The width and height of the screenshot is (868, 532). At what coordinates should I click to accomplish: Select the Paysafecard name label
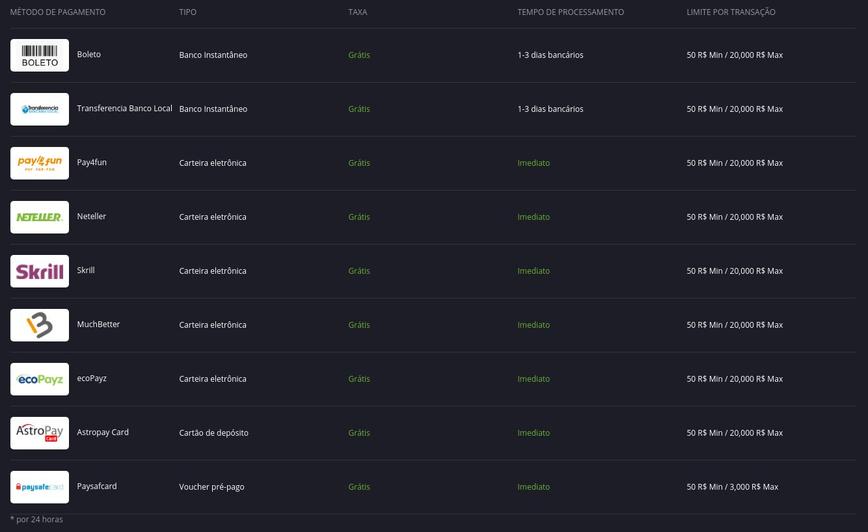pos(97,486)
